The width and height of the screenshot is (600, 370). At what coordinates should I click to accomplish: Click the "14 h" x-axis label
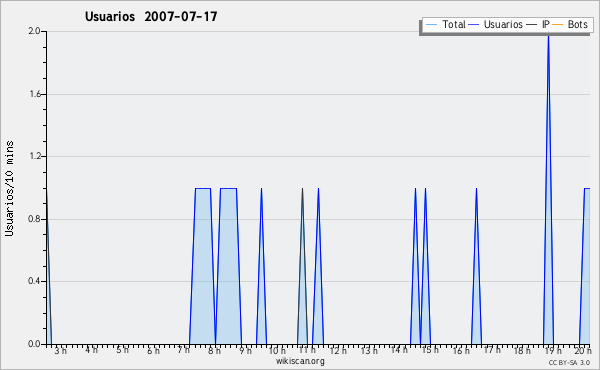[399, 350]
